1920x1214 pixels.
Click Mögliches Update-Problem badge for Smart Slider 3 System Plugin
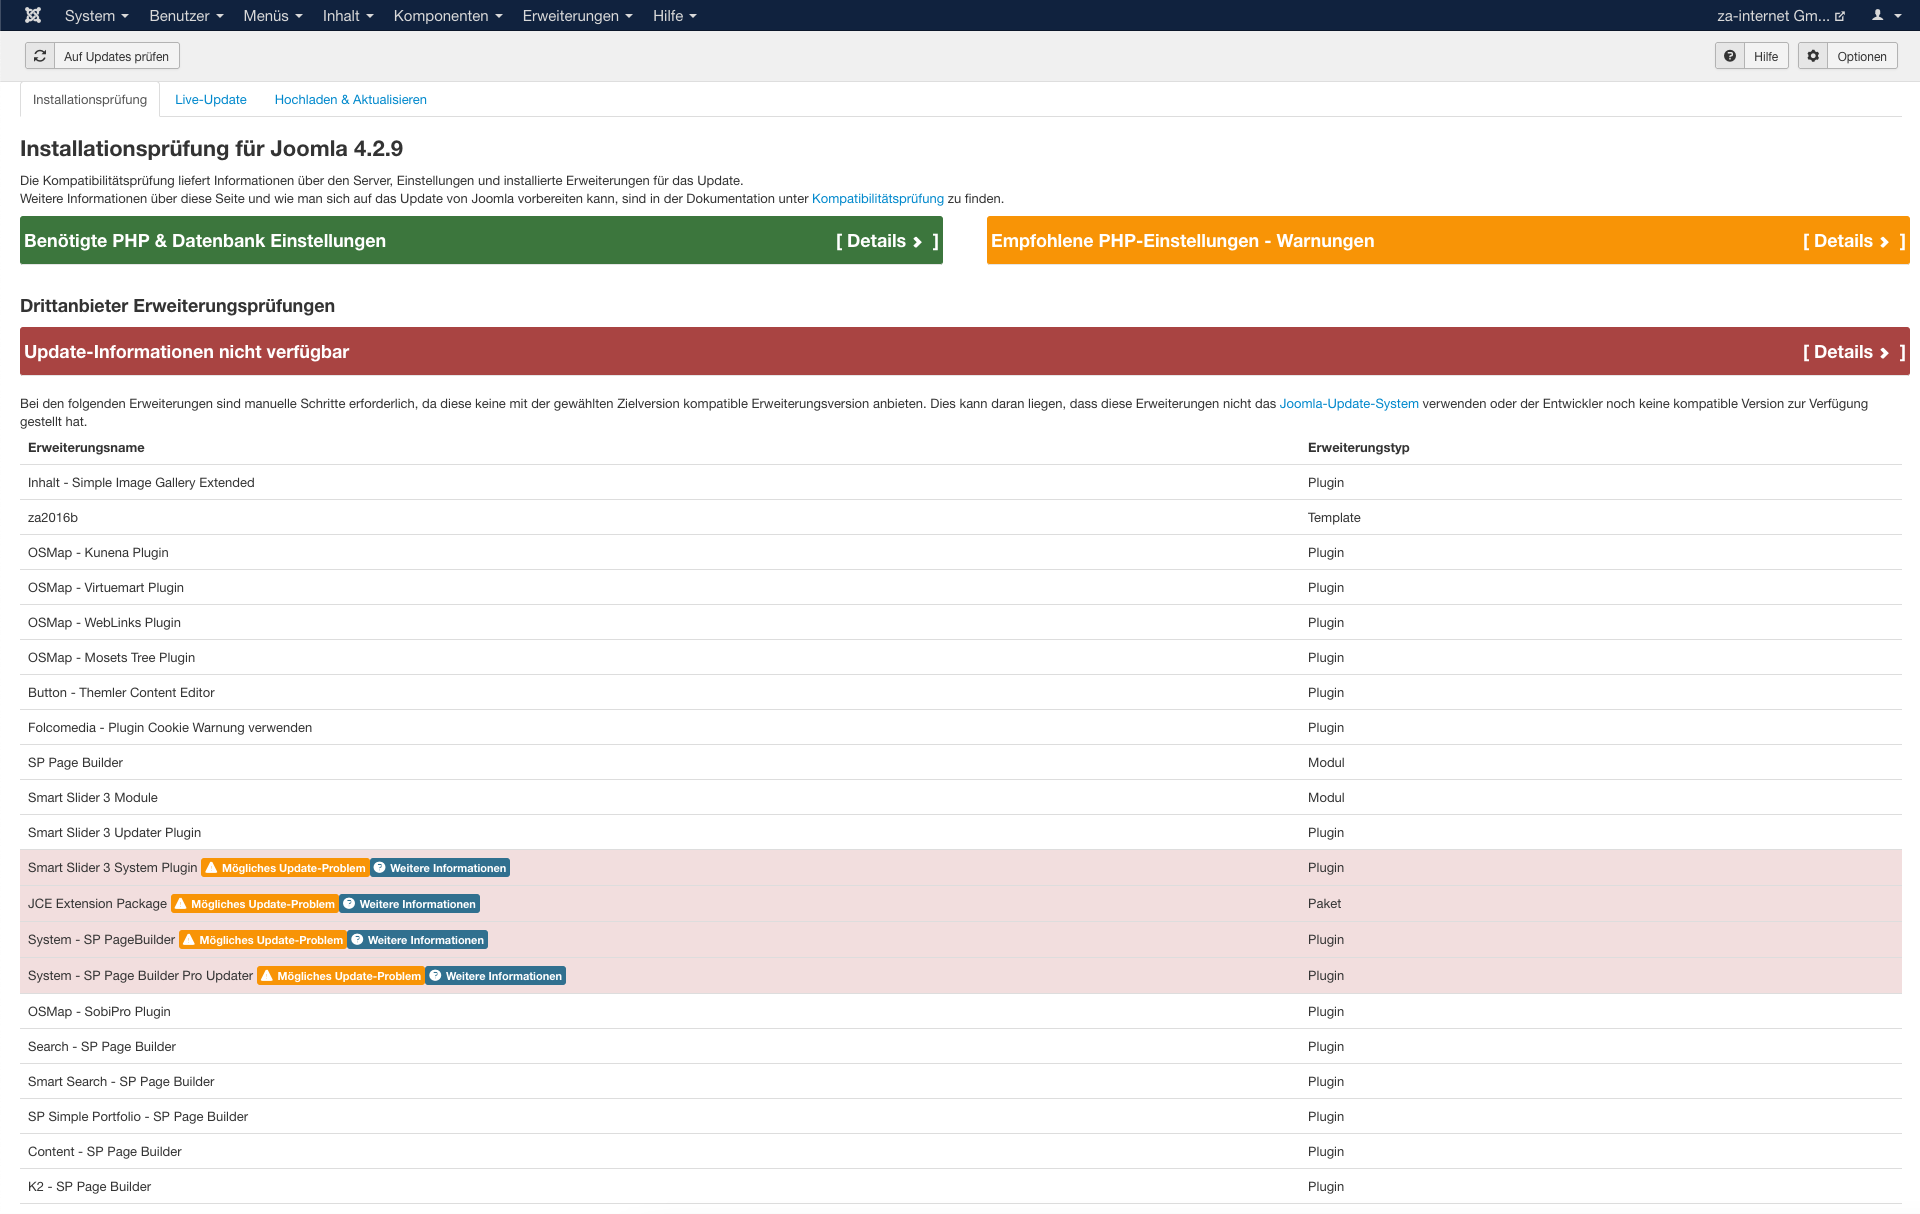[x=285, y=868]
